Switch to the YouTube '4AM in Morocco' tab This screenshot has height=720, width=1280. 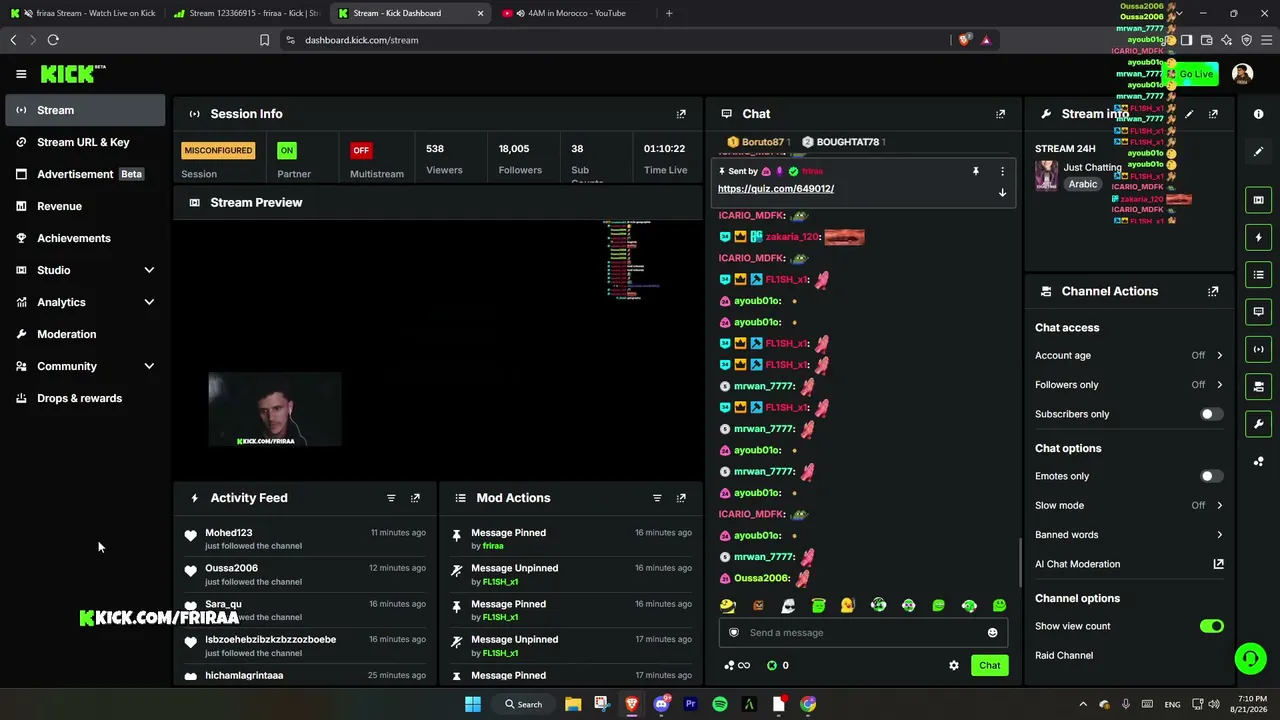tap(573, 13)
